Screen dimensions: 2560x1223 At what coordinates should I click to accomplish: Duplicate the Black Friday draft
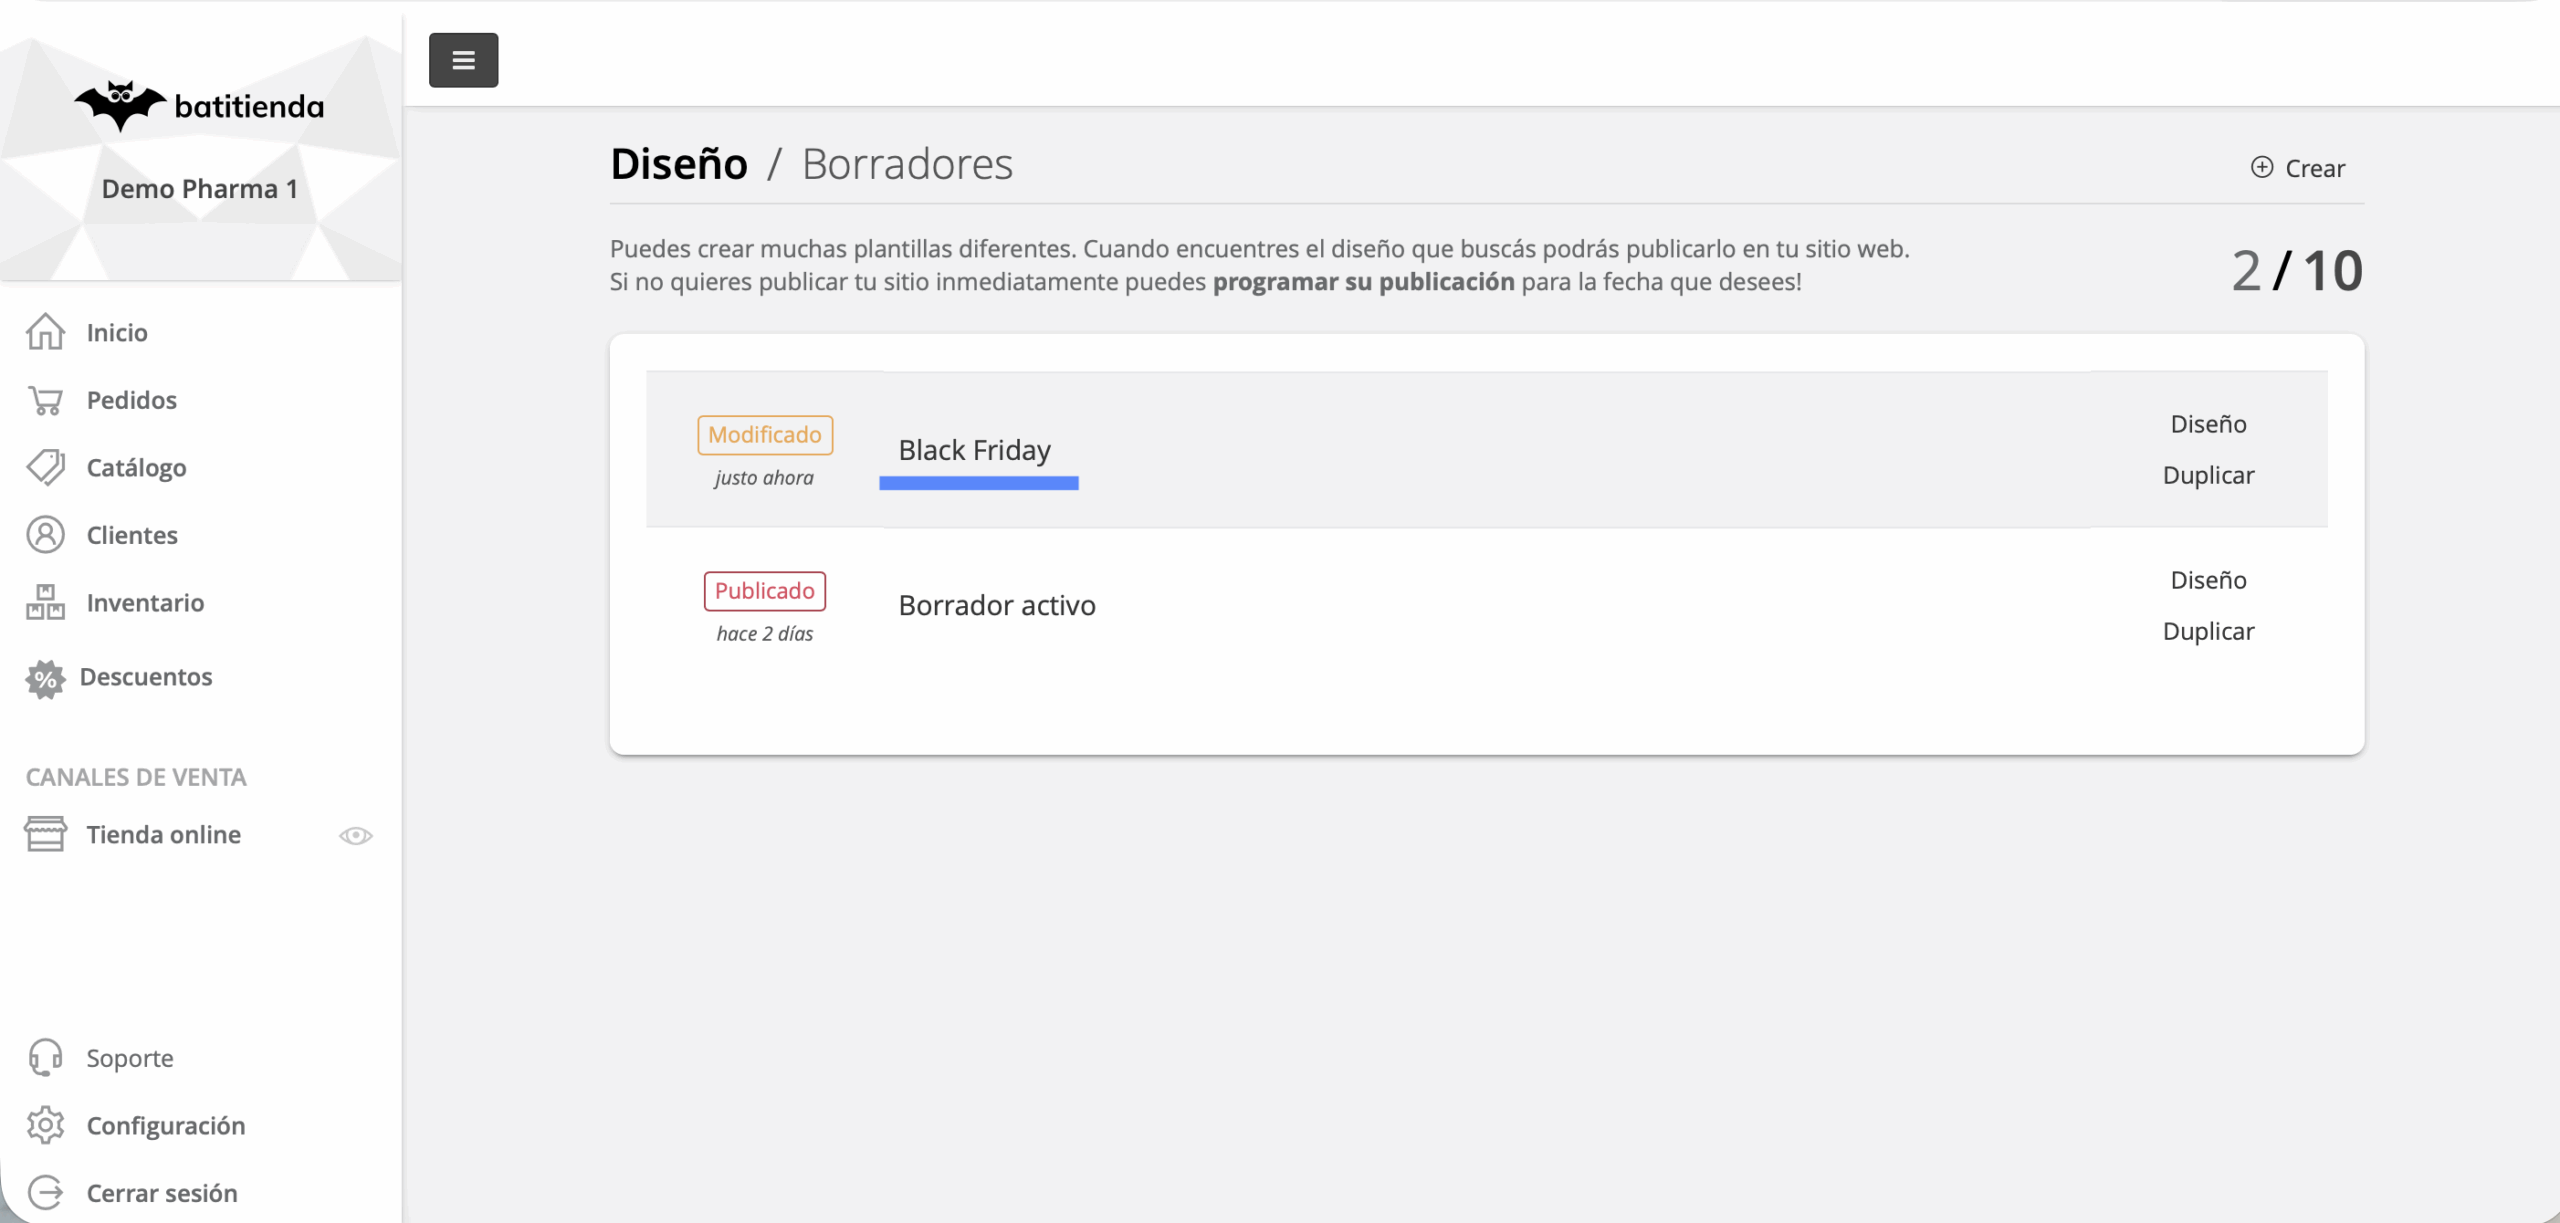coord(2208,475)
